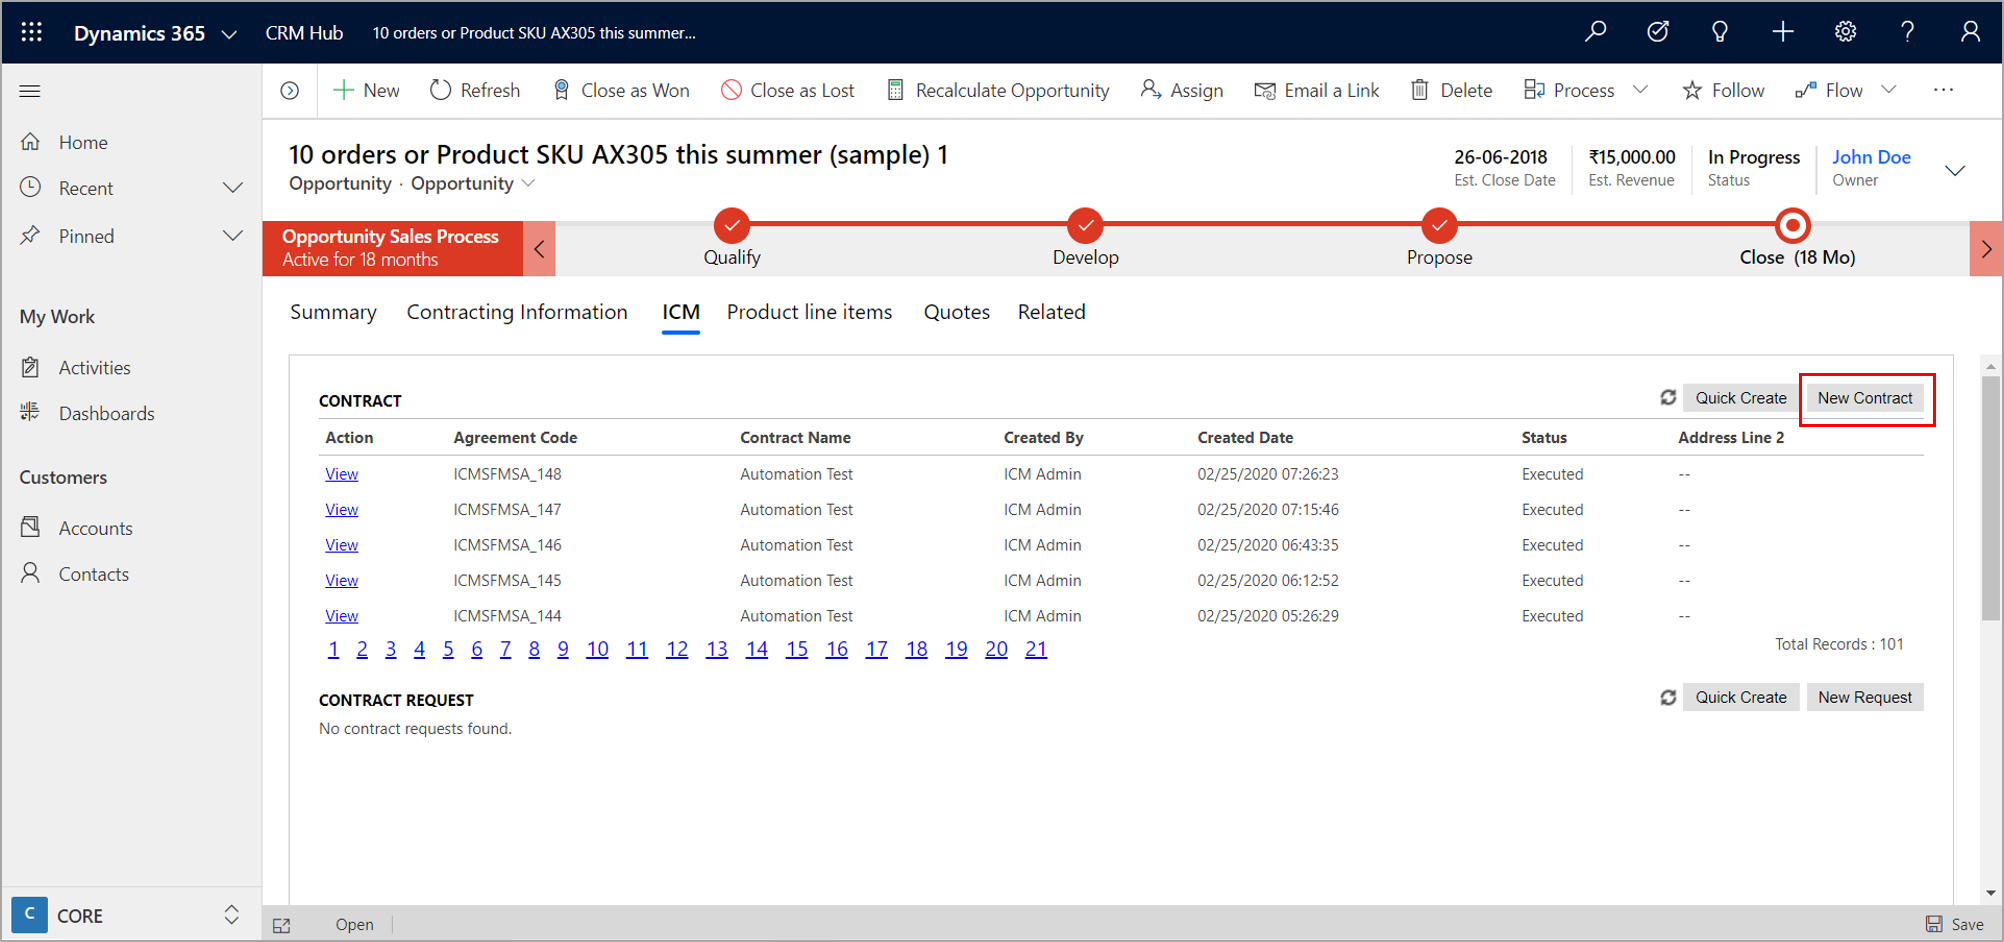Refresh the Contract grid with the reload icon

tap(1667, 398)
